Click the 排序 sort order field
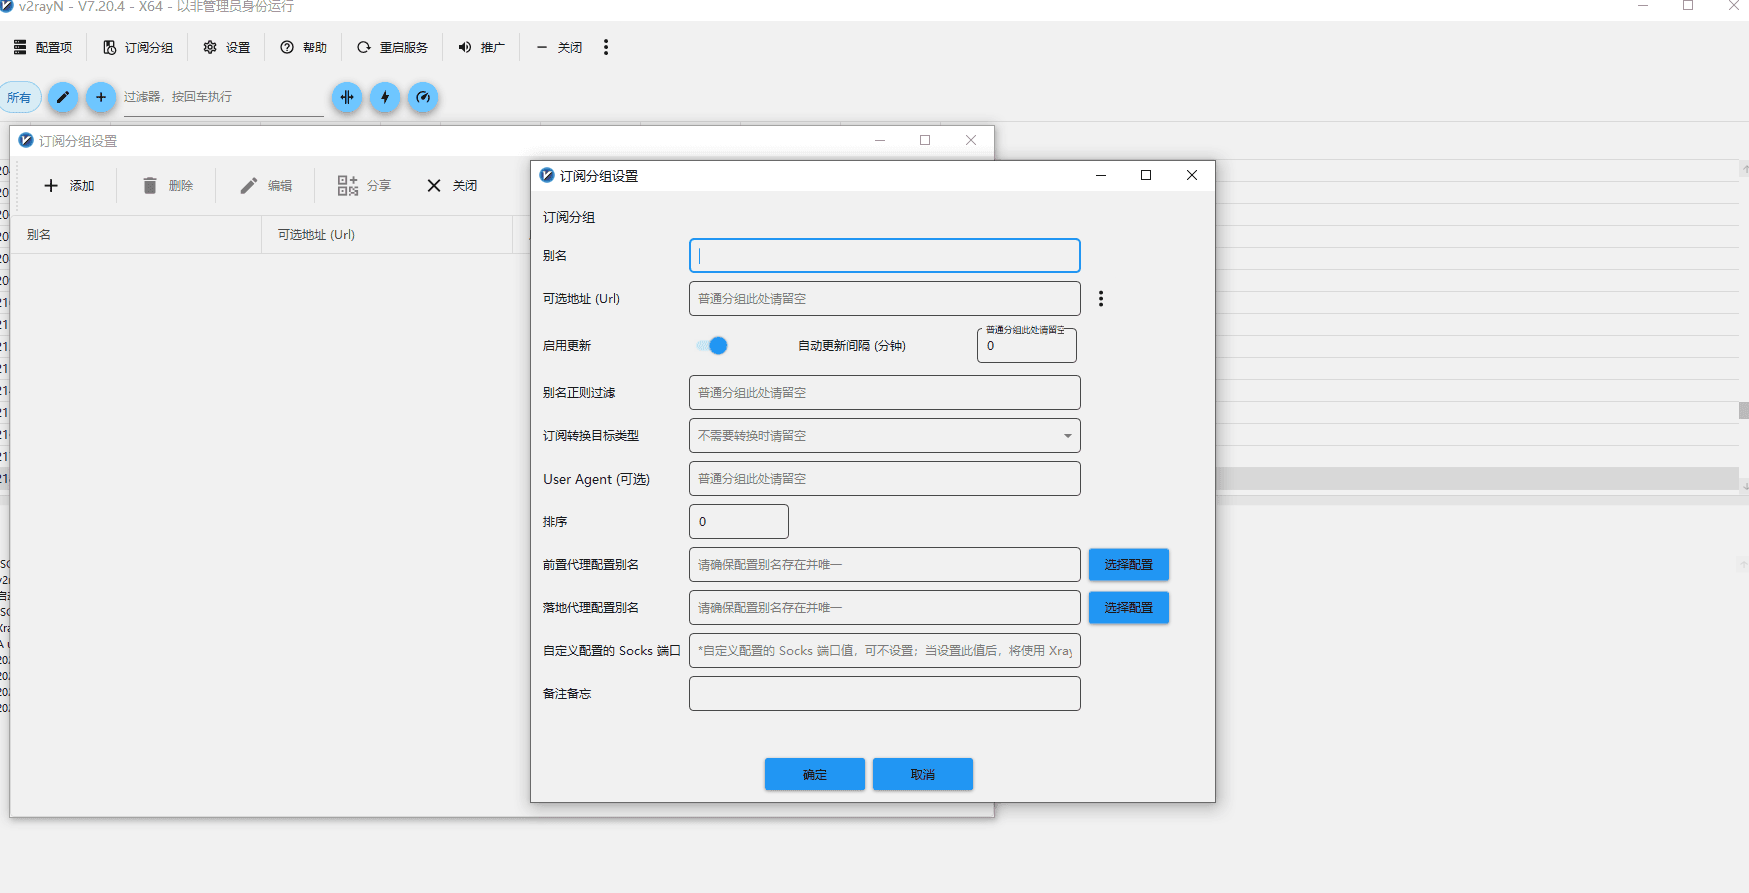Viewport: 1749px width, 893px height. coord(739,522)
